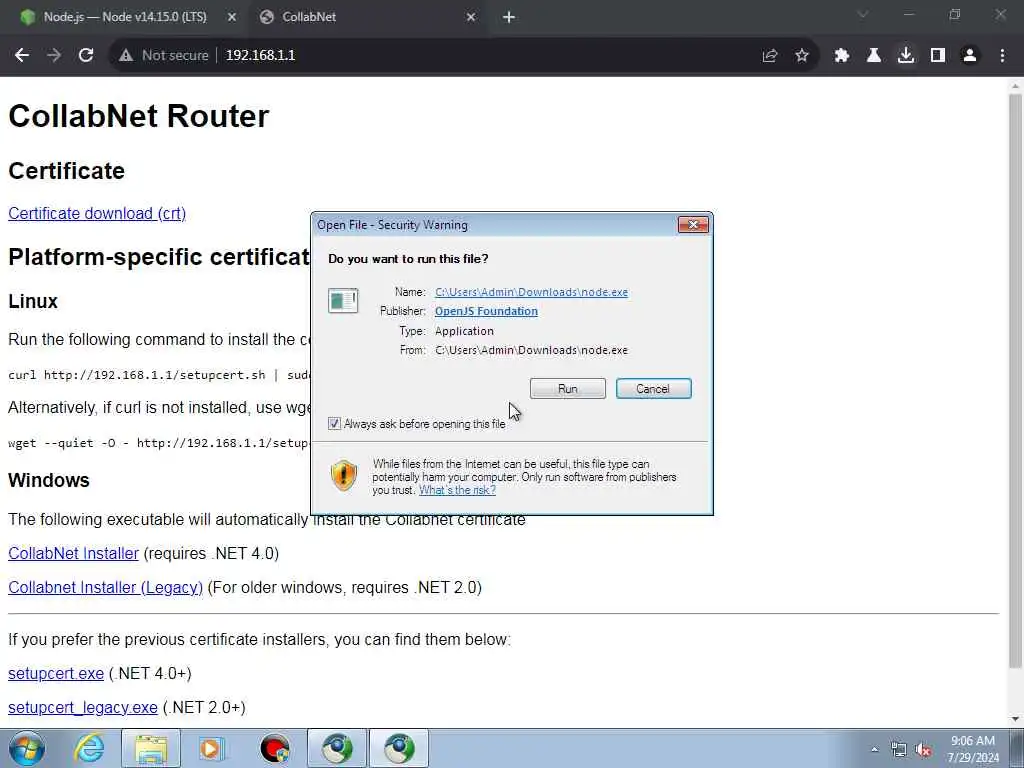The height and width of the screenshot is (768, 1024).
Task: Click the network tray icon
Action: point(899,750)
